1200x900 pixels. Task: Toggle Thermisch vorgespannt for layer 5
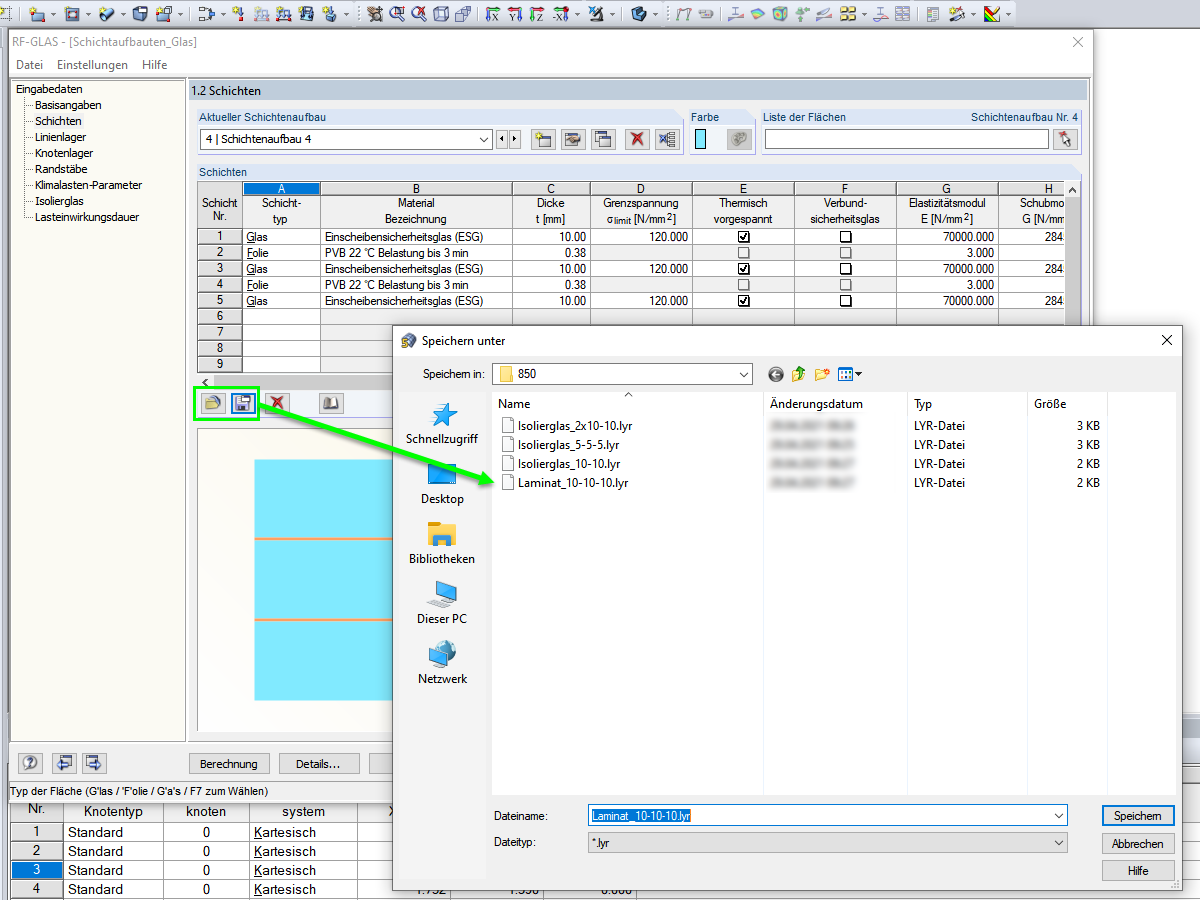(x=743, y=301)
